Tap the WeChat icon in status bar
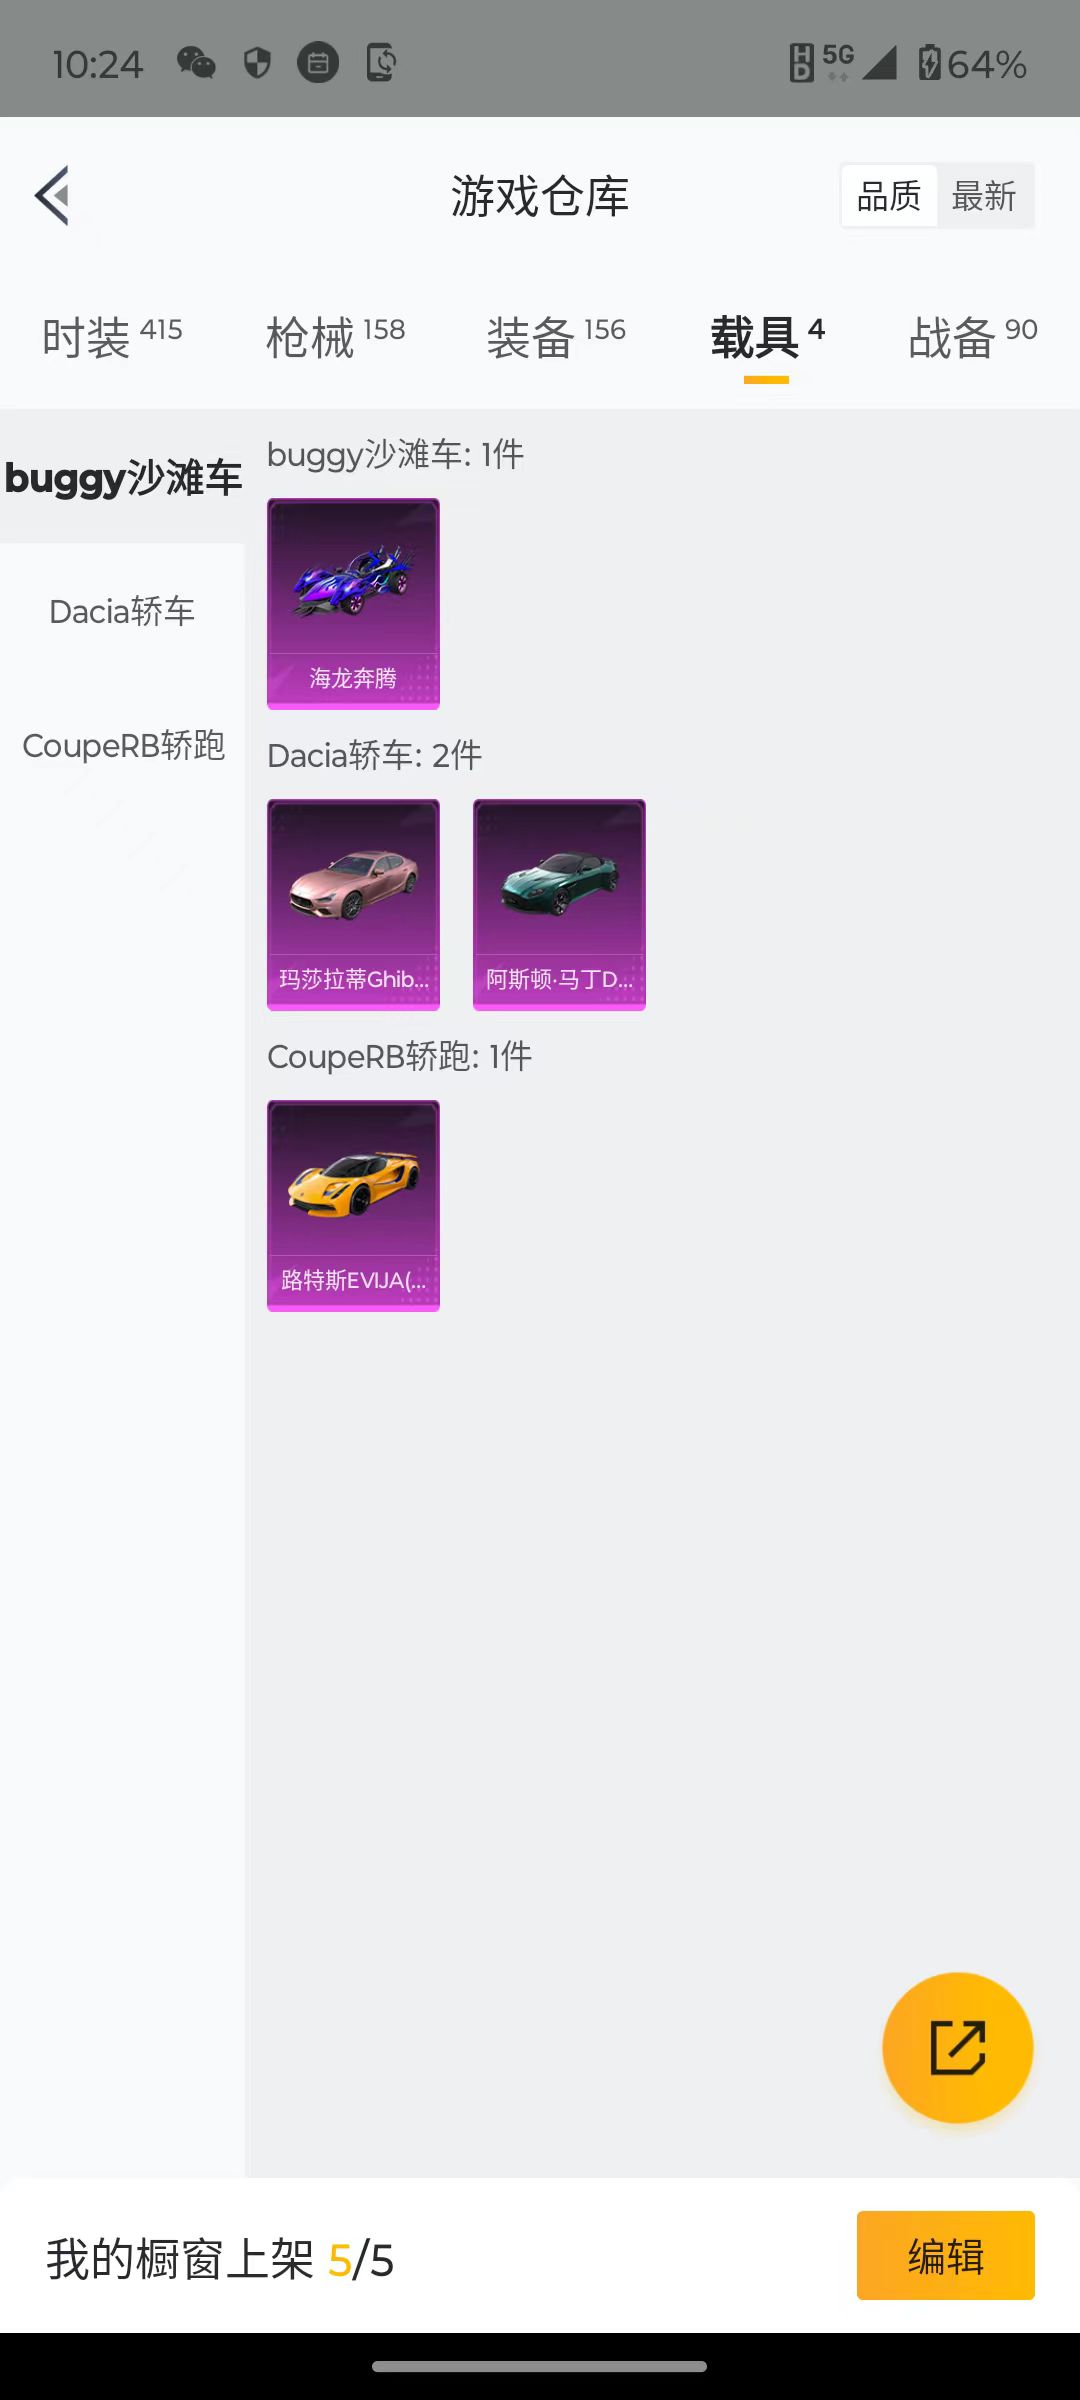 (196, 63)
